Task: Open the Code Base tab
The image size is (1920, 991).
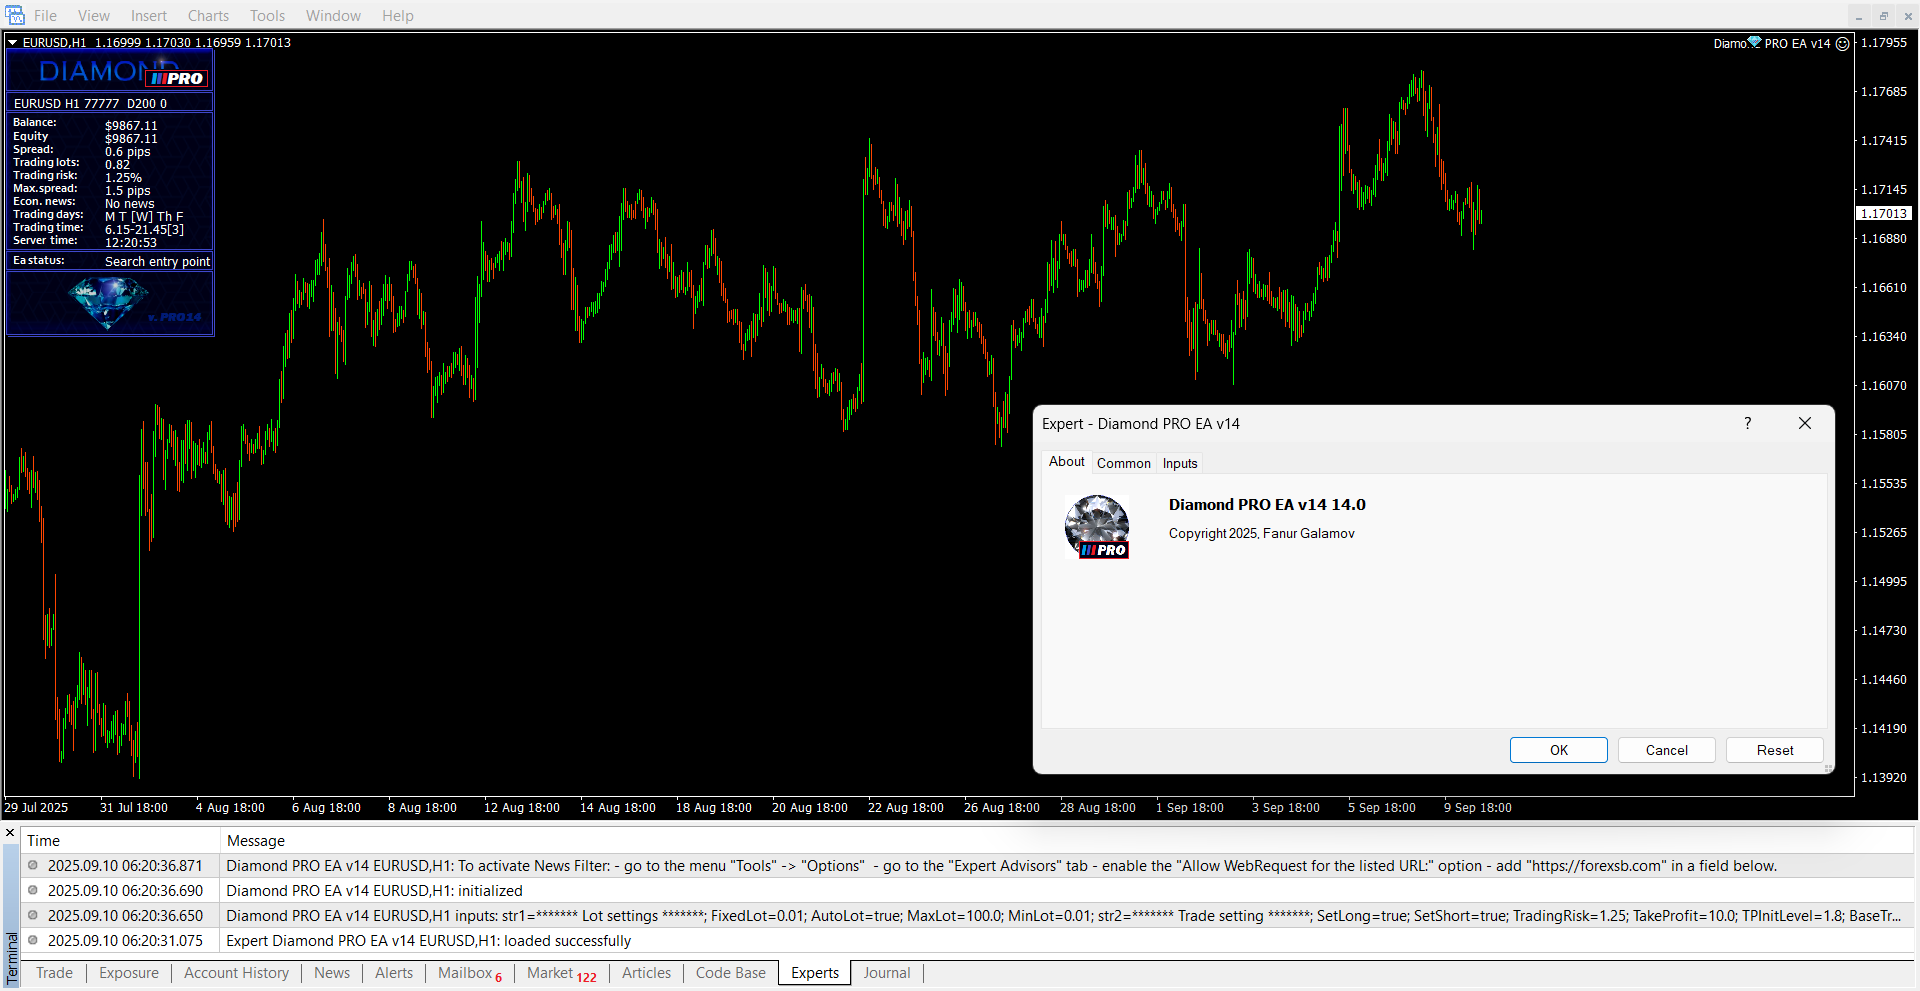Action: (x=730, y=973)
